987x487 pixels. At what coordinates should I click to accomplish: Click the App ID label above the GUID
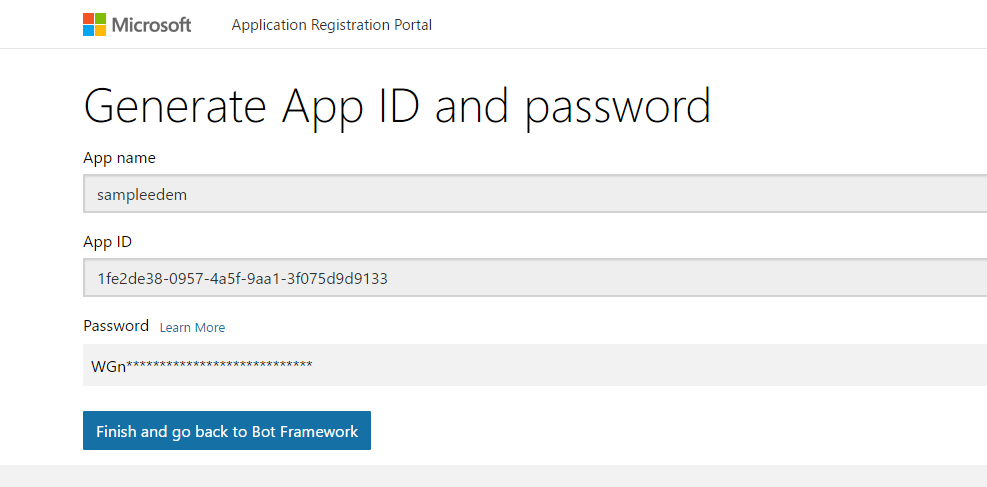[x=107, y=242]
